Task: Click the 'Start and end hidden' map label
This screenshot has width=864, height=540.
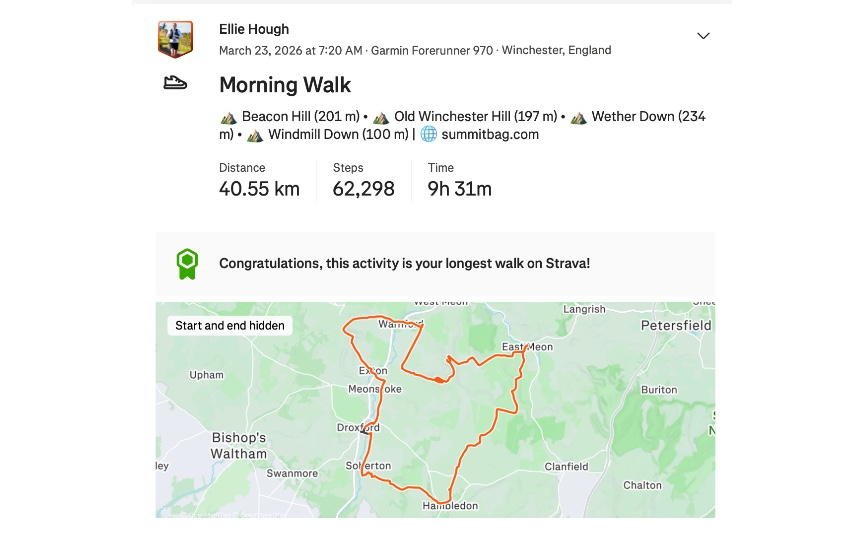Action: tap(230, 325)
